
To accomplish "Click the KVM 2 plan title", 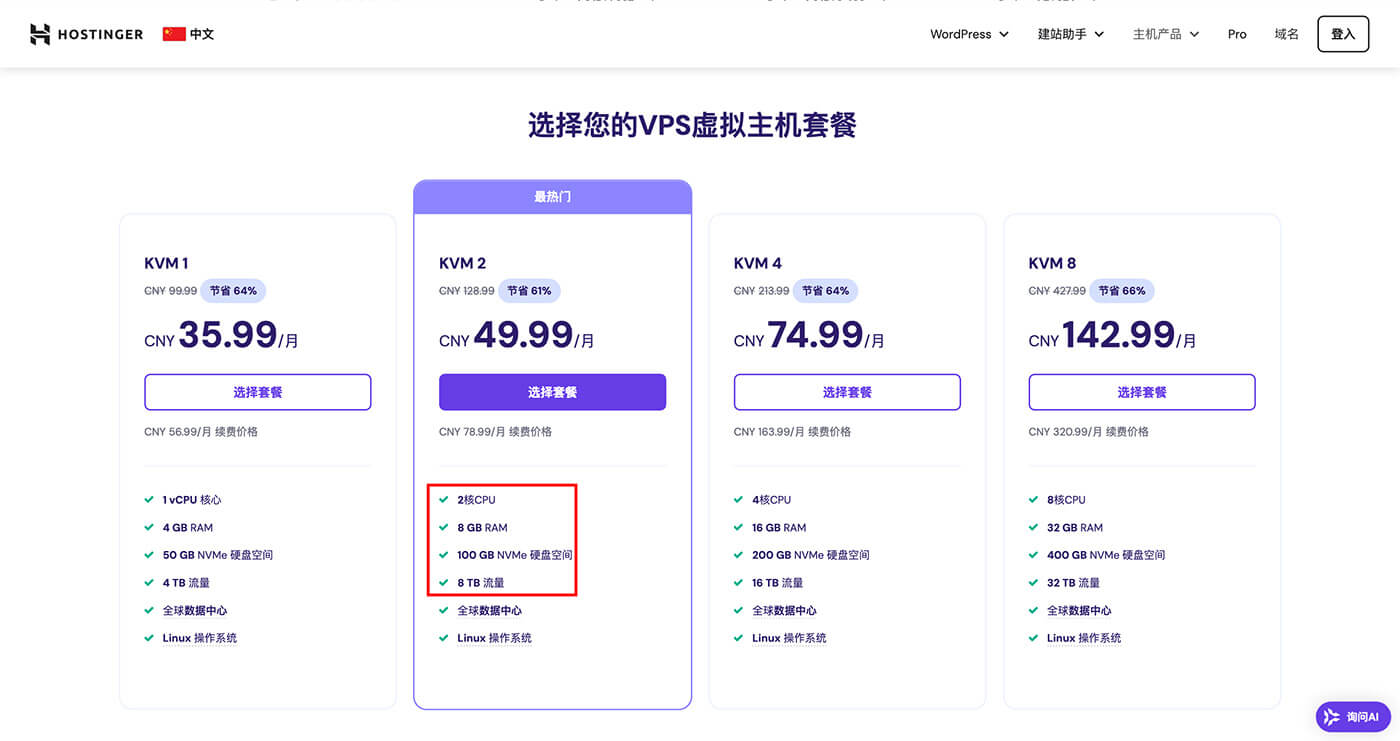I will (462, 263).
